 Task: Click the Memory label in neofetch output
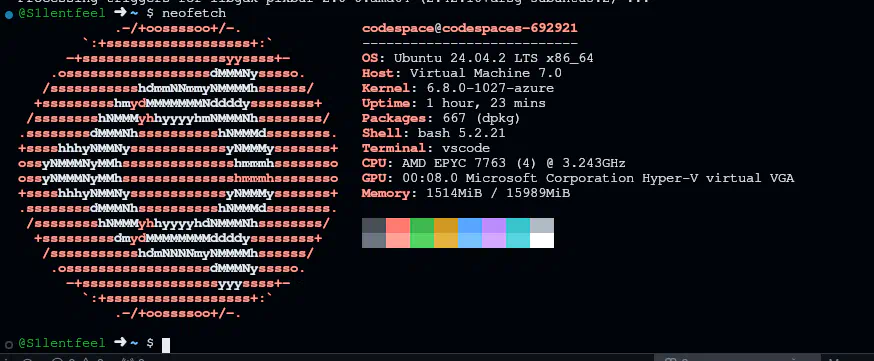point(386,194)
